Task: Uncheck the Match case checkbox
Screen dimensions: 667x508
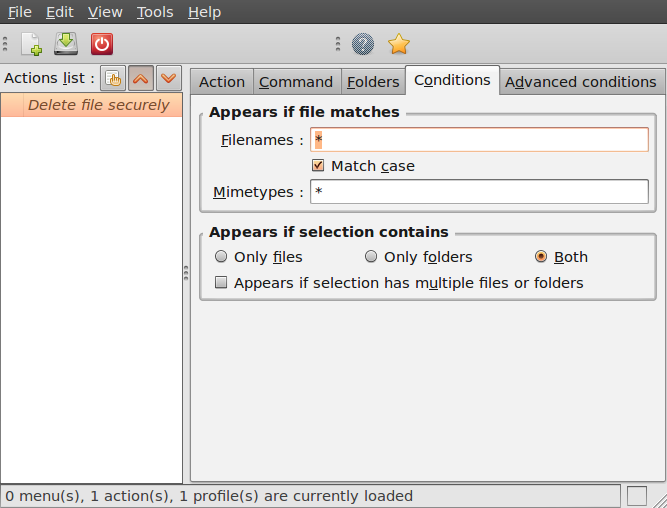Action: [x=319, y=166]
